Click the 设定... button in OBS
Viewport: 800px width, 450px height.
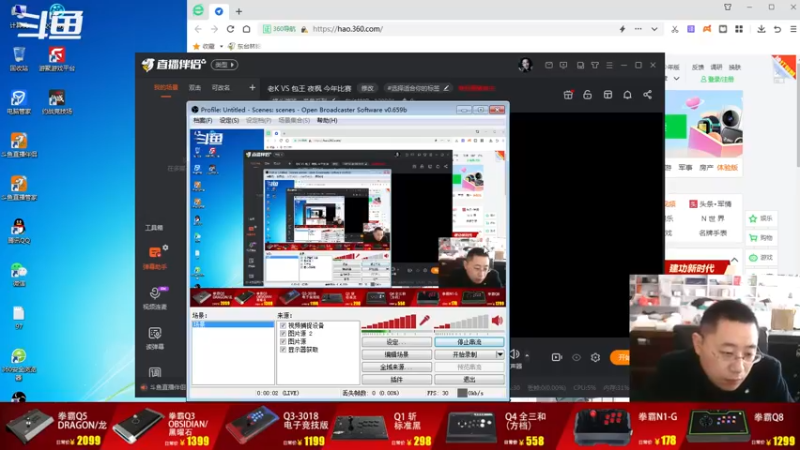[x=397, y=342]
